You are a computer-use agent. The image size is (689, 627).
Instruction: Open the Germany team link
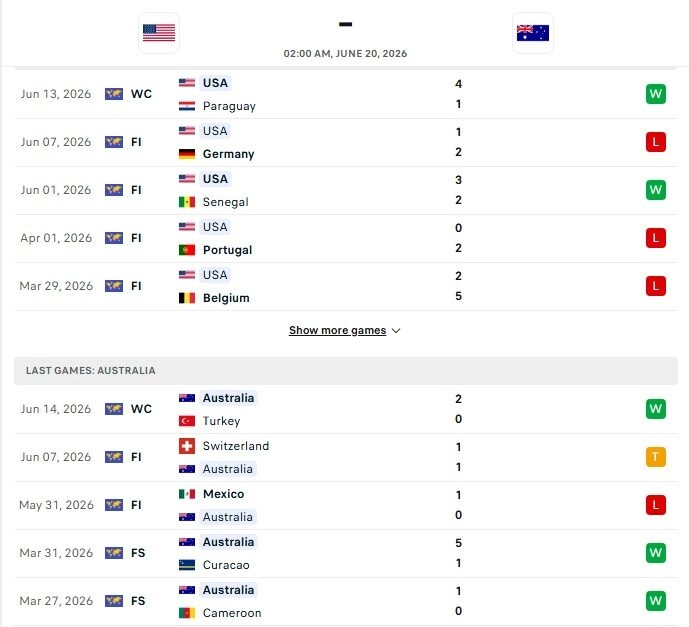(x=228, y=154)
